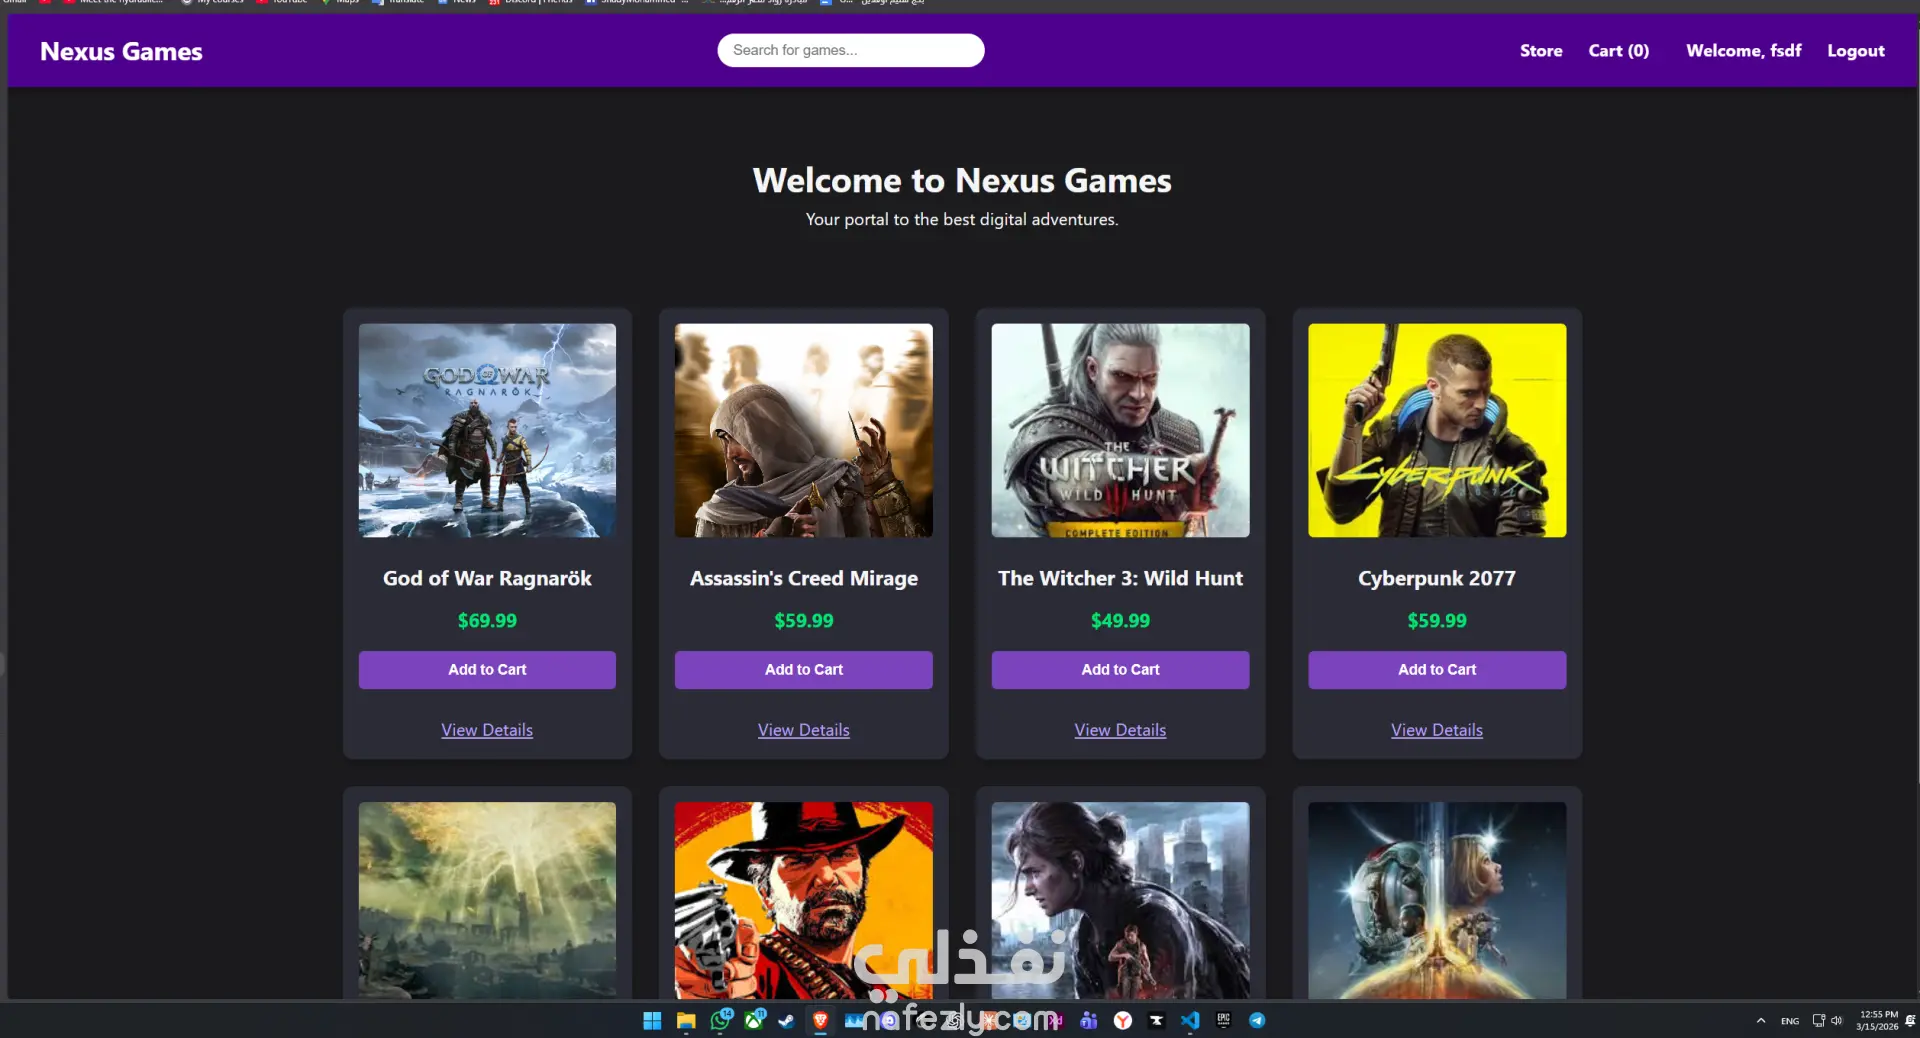
Task: Click Logout in the navbar
Action: pos(1856,50)
